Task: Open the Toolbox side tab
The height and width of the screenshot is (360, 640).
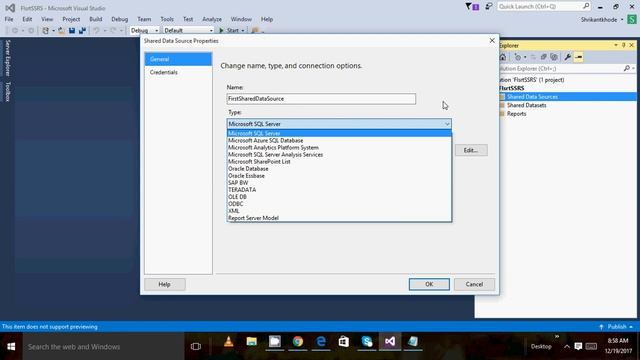Action: tap(7, 92)
